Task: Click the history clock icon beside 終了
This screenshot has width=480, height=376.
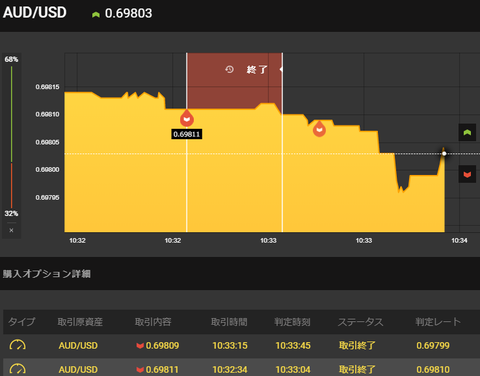Action: [x=229, y=69]
